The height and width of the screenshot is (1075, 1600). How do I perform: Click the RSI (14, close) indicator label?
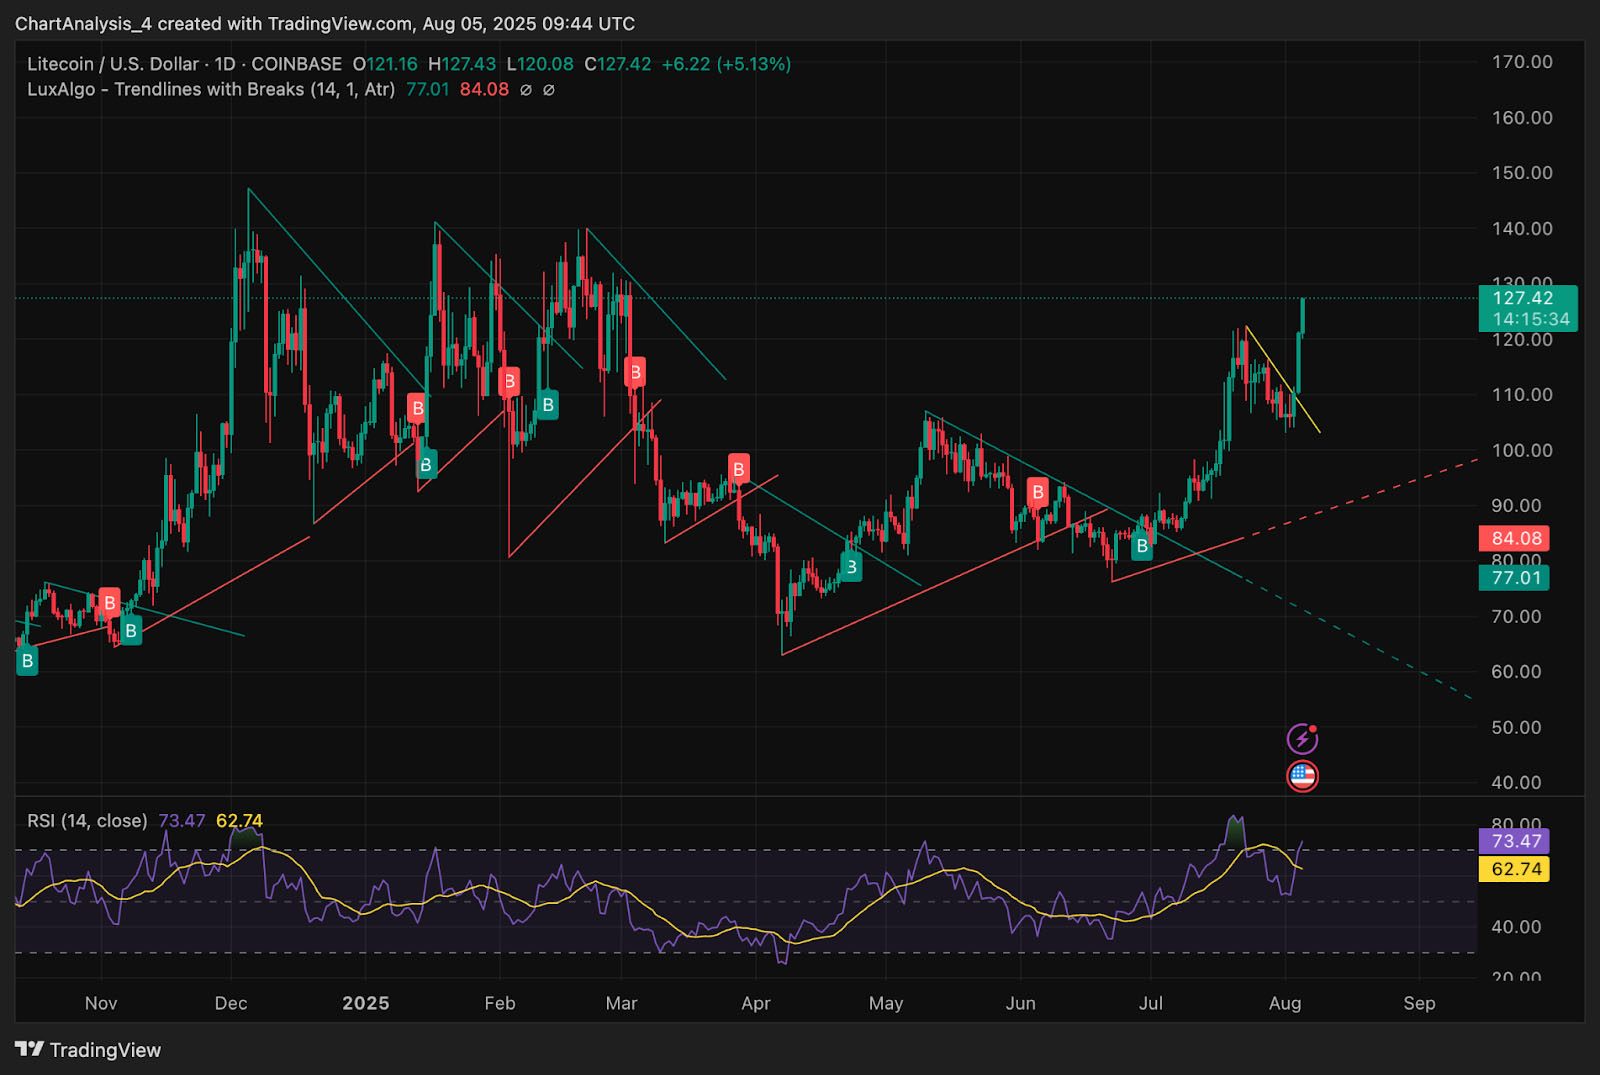point(87,821)
